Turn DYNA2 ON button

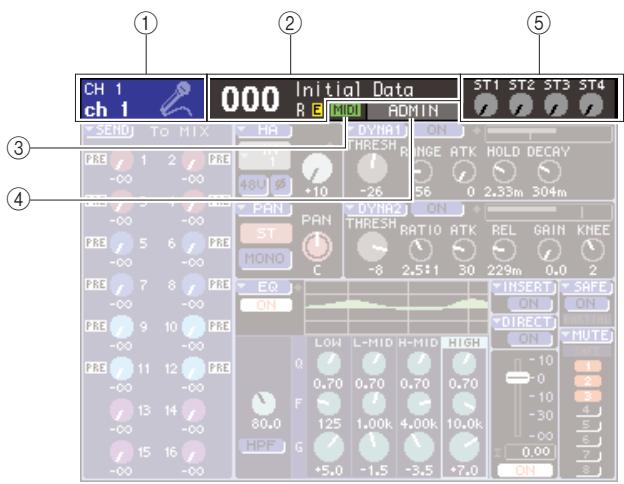pos(437,209)
